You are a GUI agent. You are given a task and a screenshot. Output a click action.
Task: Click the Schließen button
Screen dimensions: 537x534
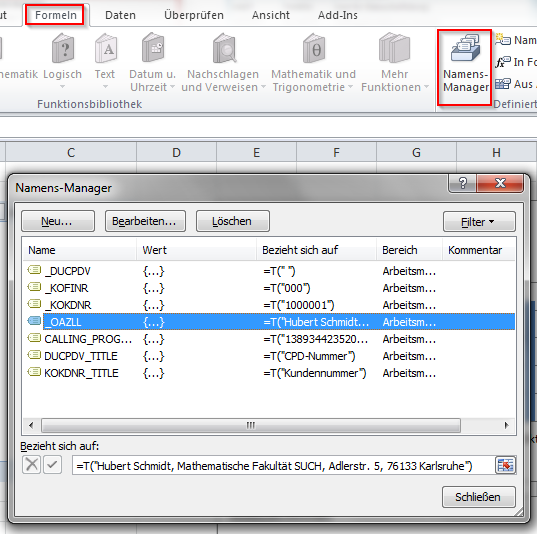coord(478,497)
